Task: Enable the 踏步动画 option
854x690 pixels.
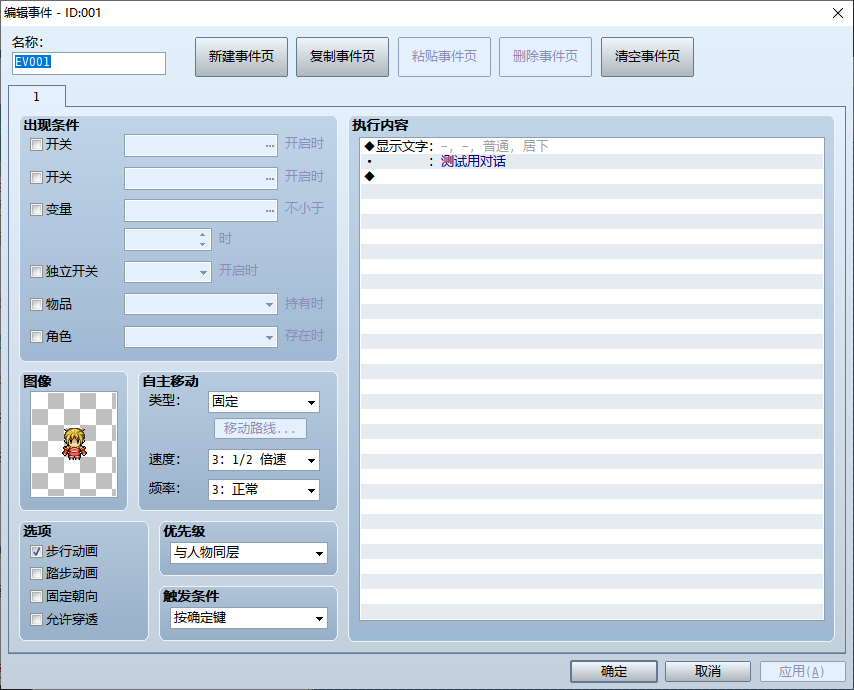Action: pos(36,573)
